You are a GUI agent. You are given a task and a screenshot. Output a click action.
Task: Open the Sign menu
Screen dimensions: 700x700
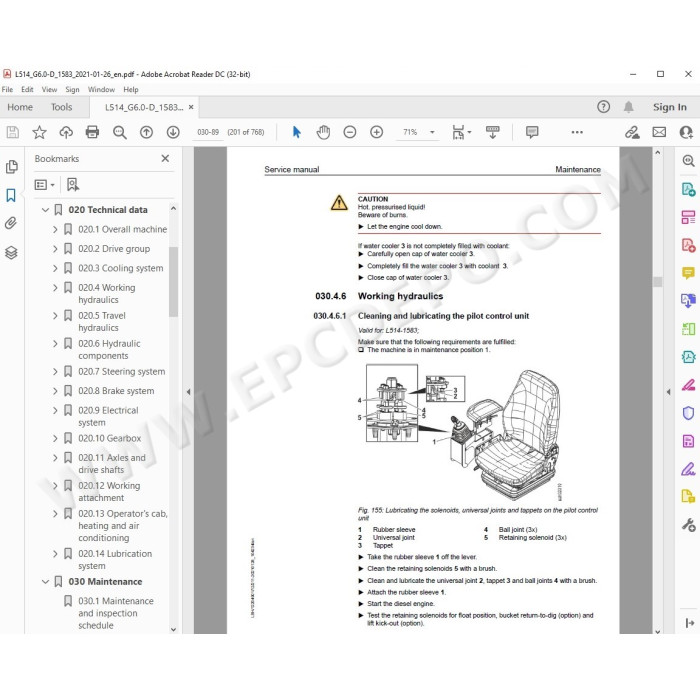click(72, 89)
